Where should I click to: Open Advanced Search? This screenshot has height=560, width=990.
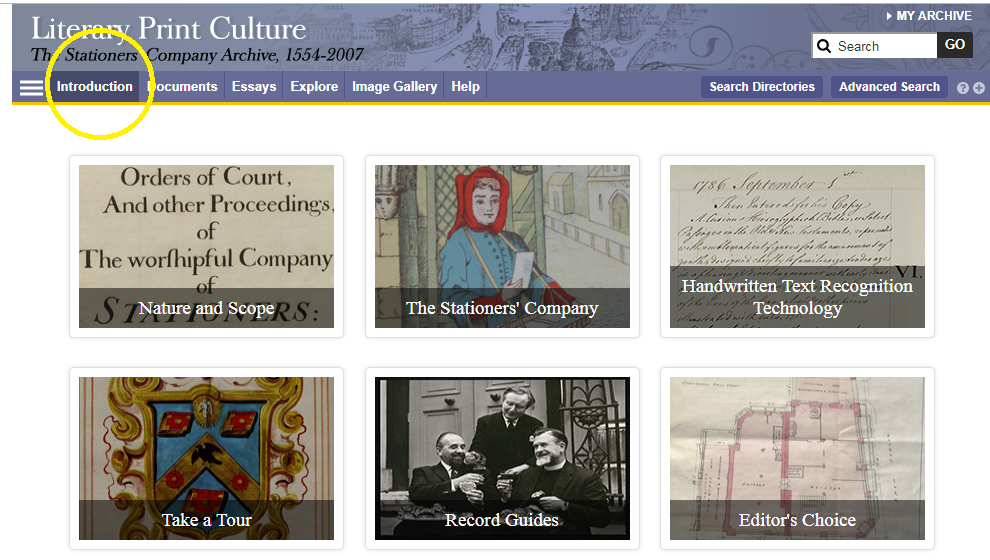pos(889,86)
